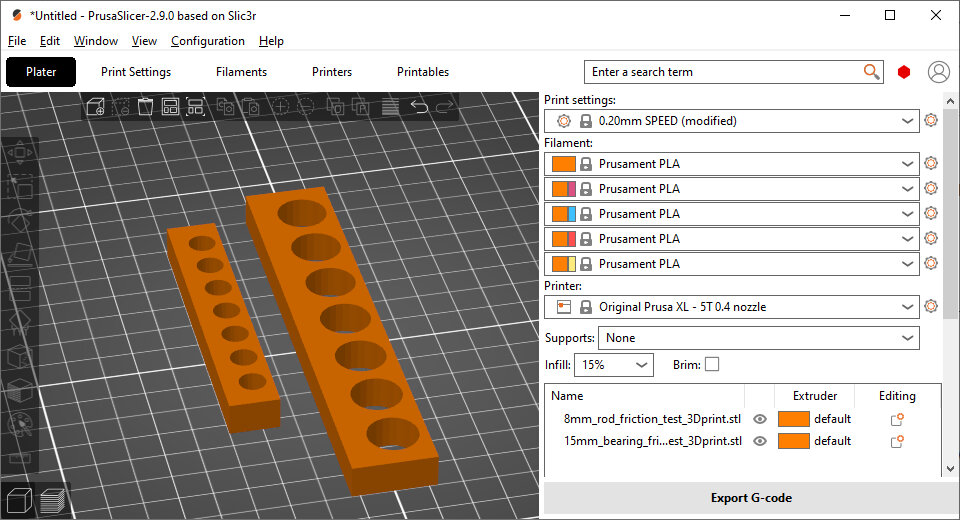
Task: Click the Paste toolbar icon
Action: click(250, 107)
